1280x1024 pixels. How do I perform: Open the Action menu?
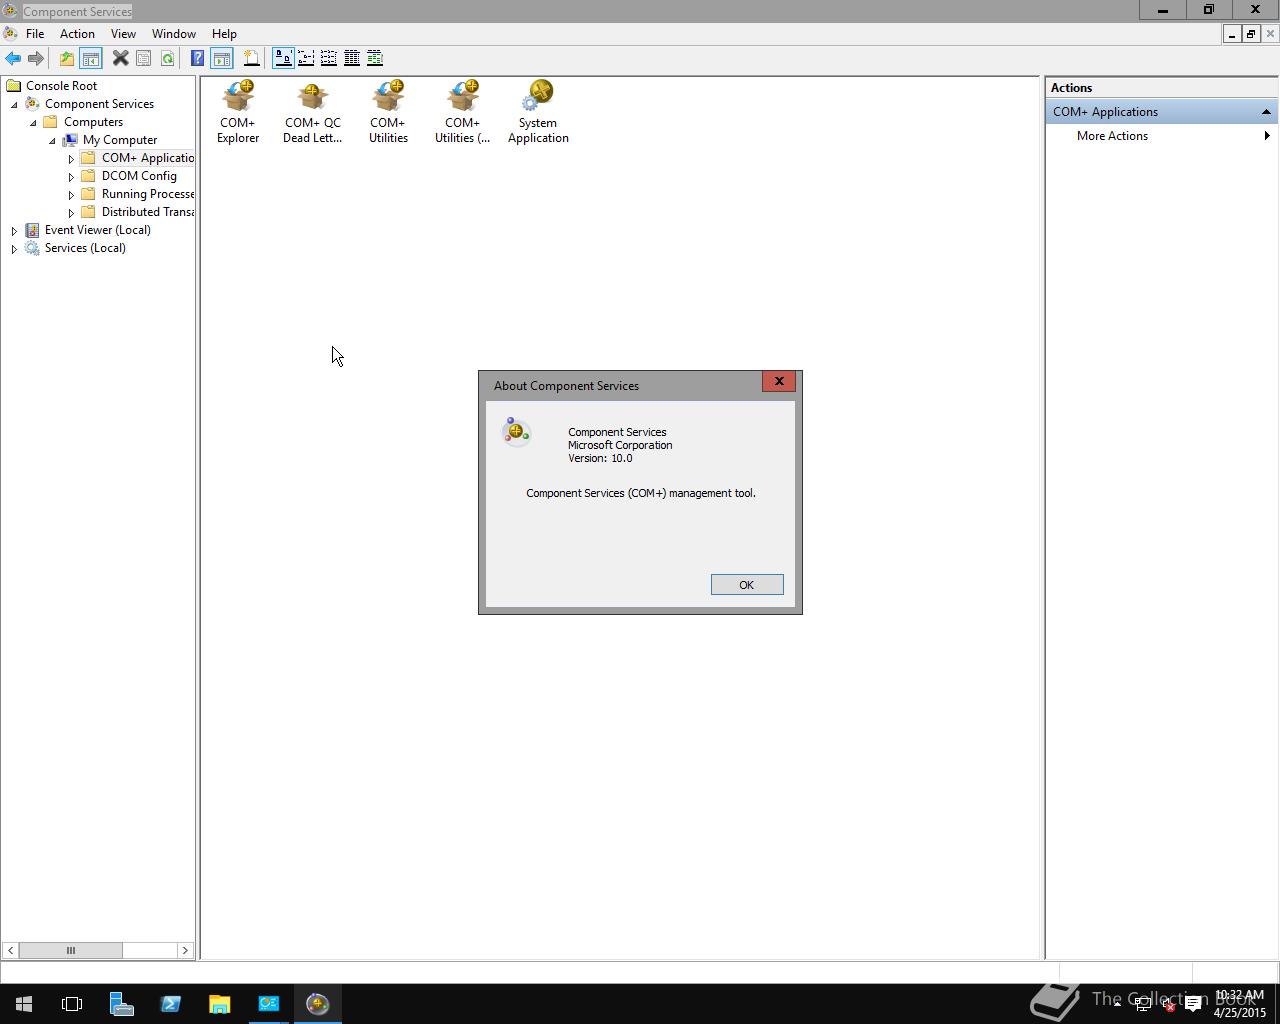click(77, 34)
